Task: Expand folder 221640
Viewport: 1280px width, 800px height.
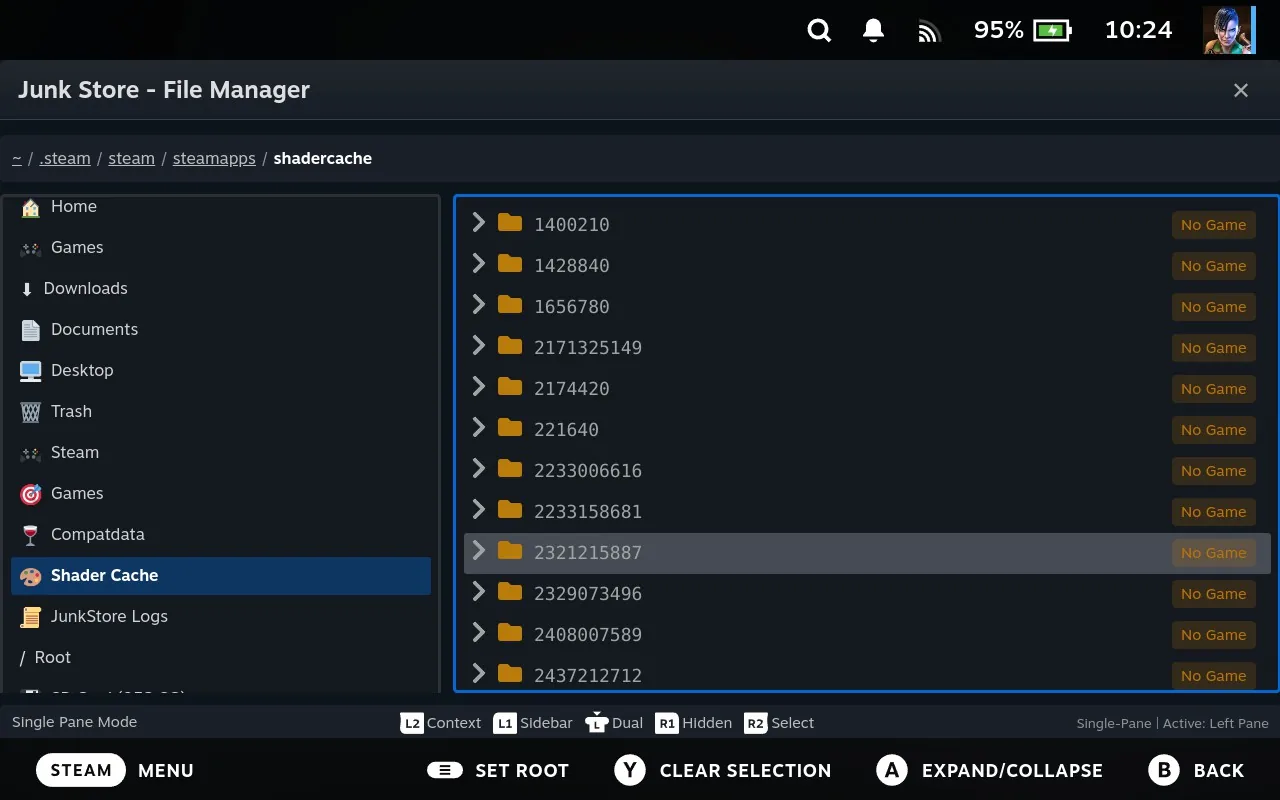Action: 479,427
